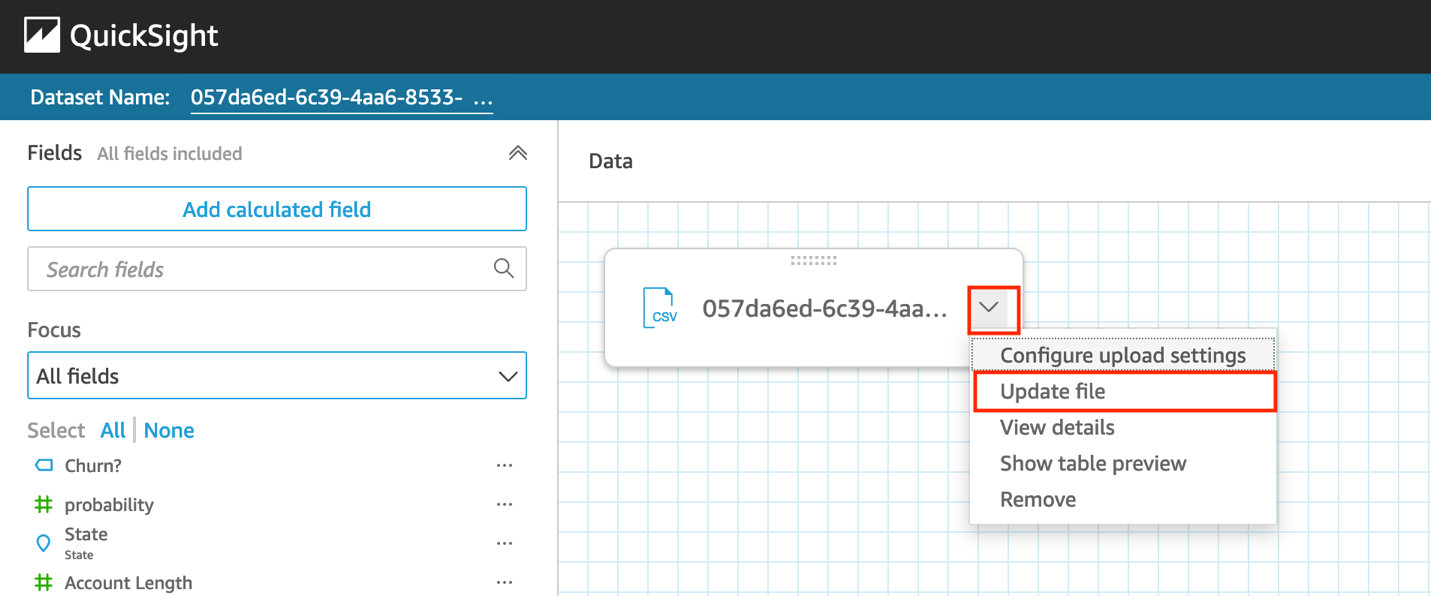
Task: Focus the Search fields input box
Action: (277, 269)
